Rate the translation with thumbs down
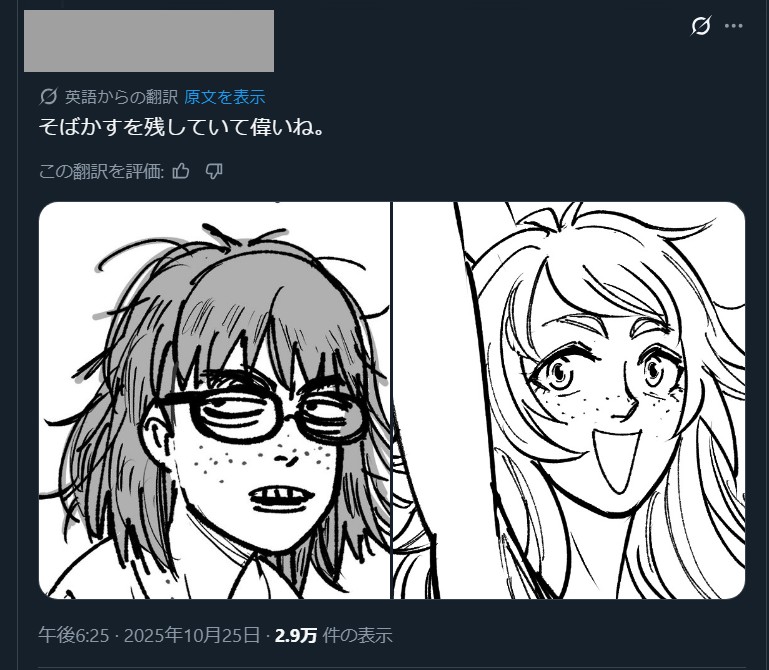Screen dimensions: 769x670 coord(213,171)
